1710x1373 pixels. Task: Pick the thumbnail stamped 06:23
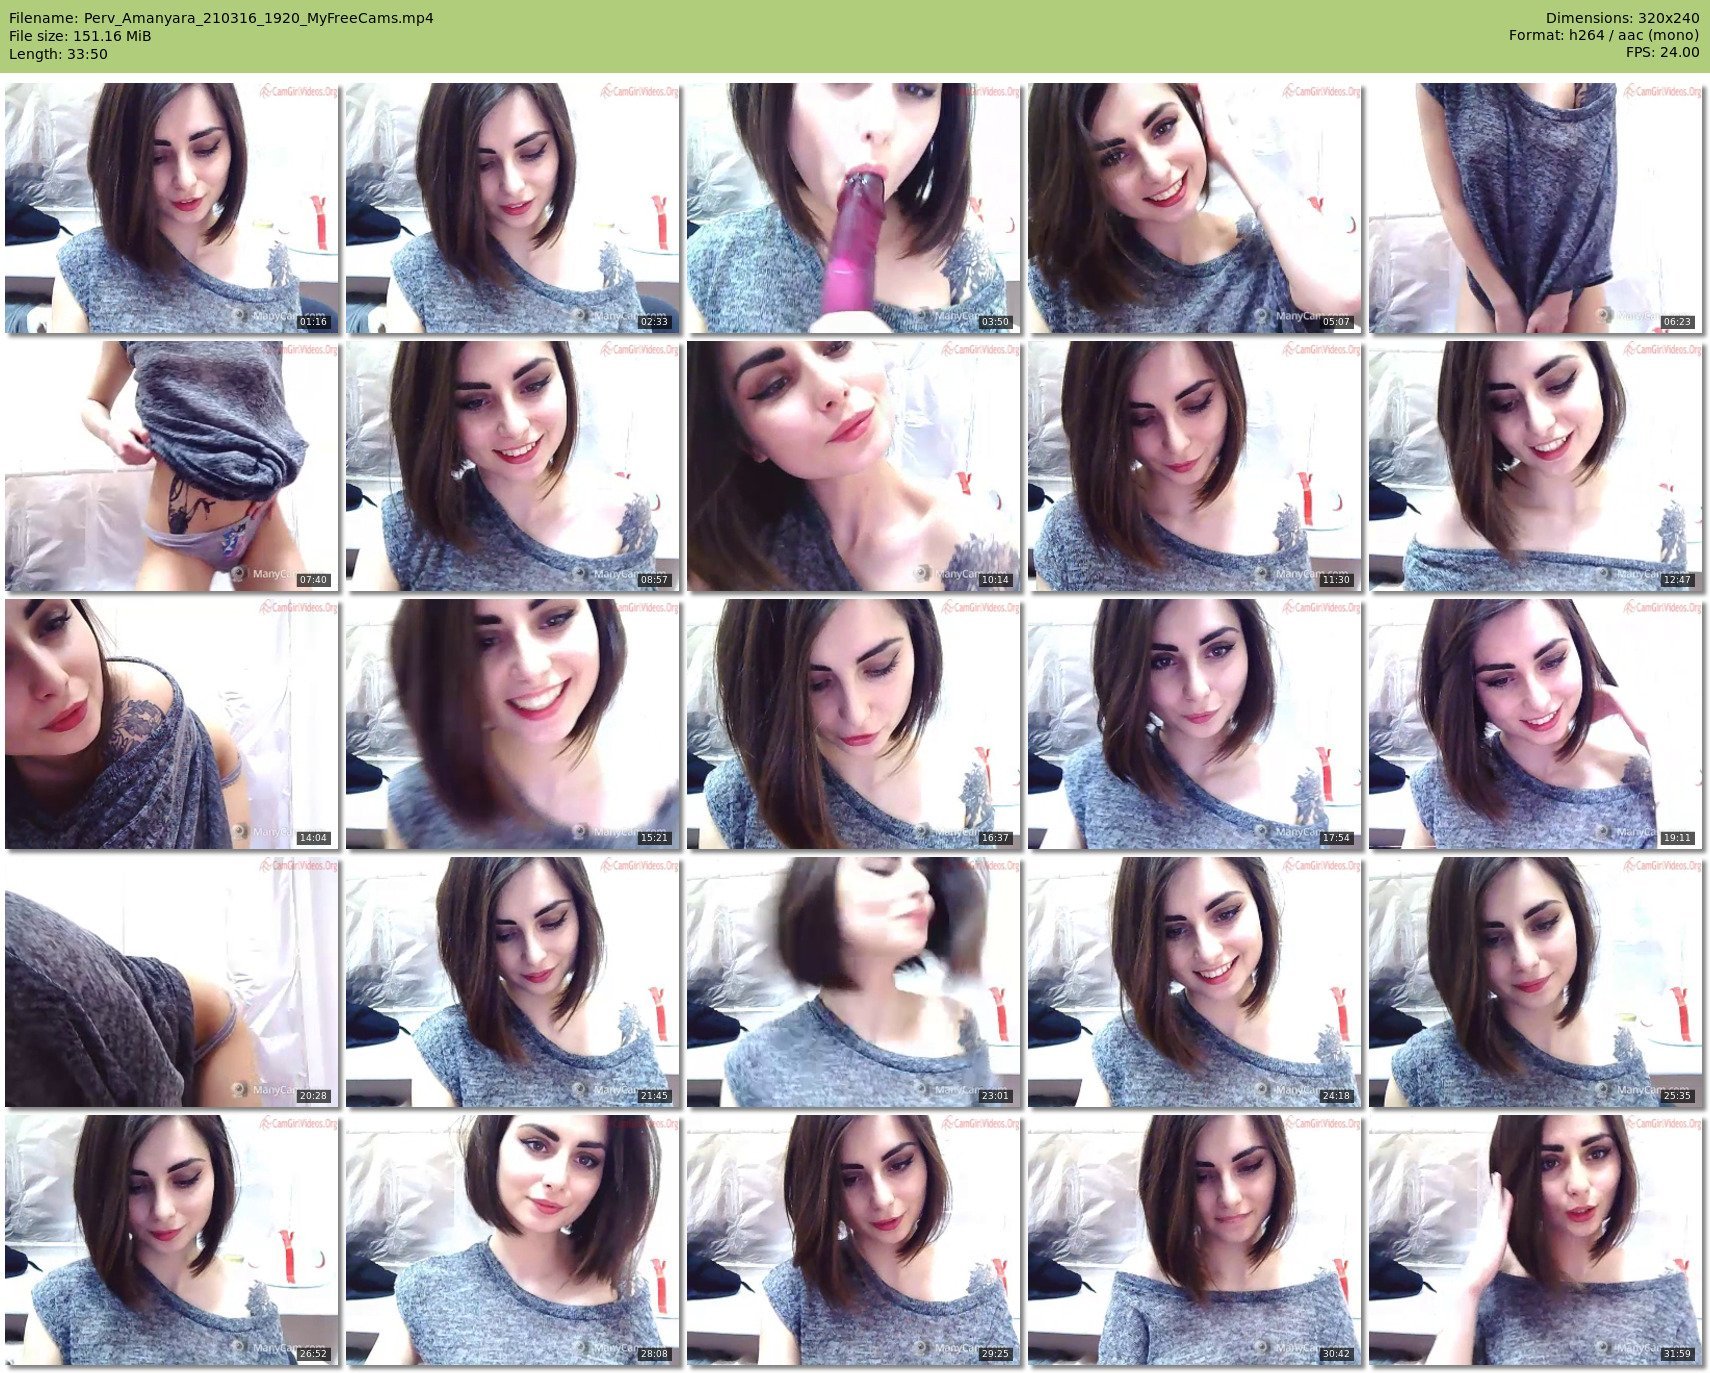[x=1535, y=208]
